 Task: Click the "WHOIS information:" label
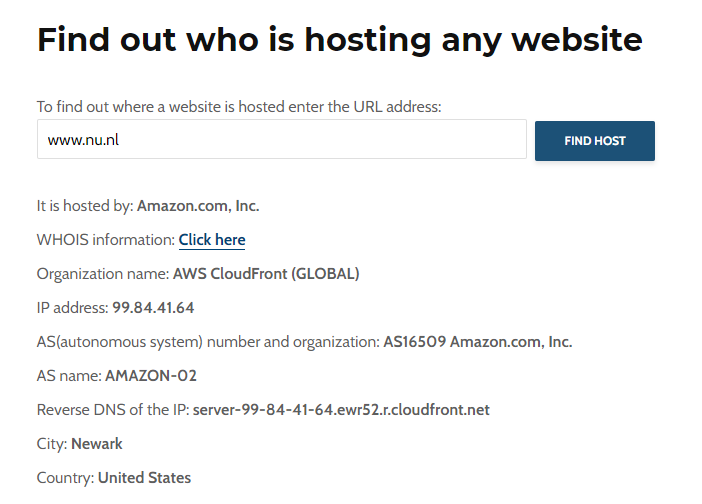click(x=106, y=240)
